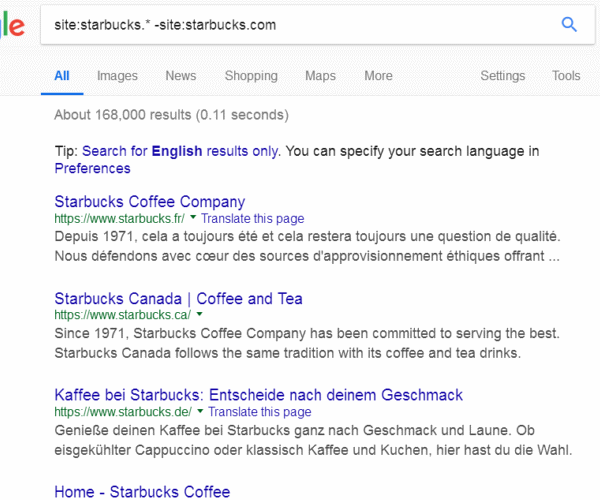Expand the More search options menu
Viewport: 600px width, 500px height.
tap(378, 76)
